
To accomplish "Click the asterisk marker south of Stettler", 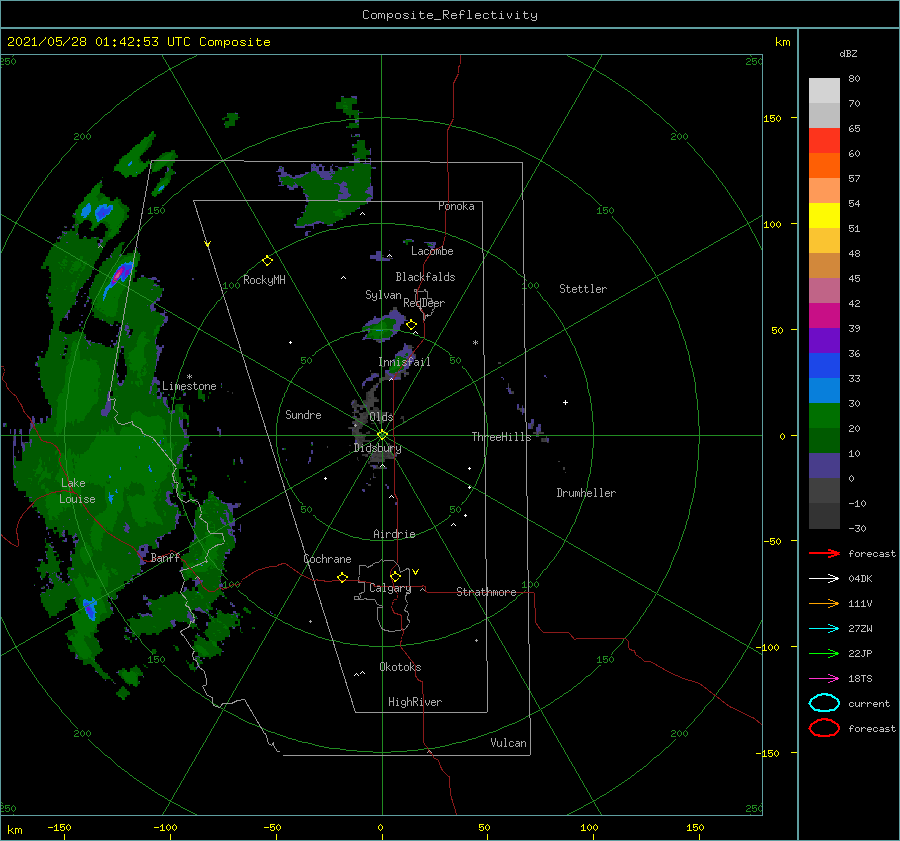I will pos(475,343).
